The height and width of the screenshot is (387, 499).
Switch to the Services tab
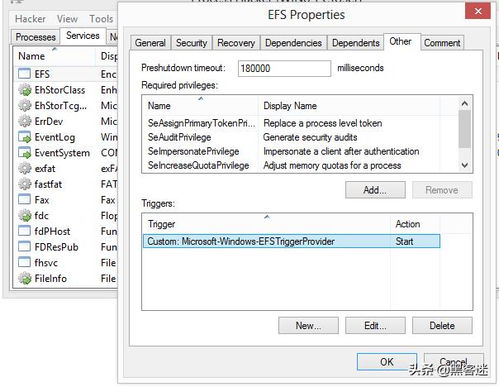coord(83,36)
